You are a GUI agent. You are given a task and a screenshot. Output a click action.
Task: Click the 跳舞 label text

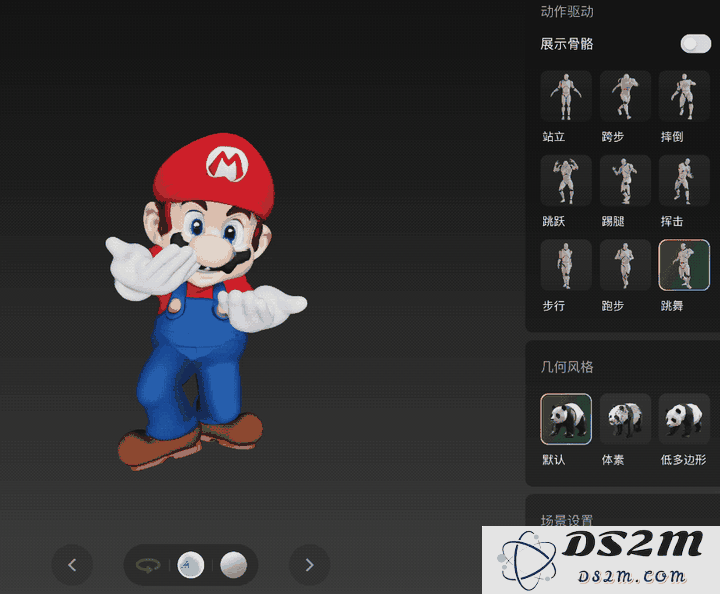coord(672,306)
